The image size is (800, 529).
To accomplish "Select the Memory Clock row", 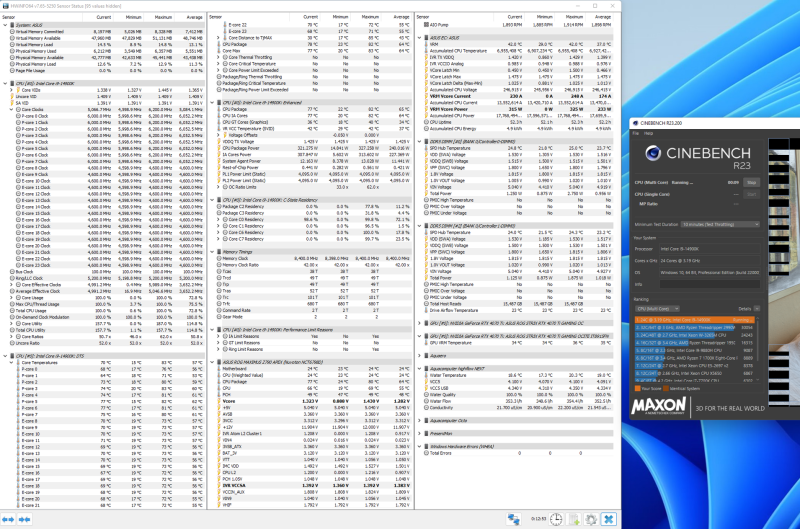I will (x=314, y=259).
